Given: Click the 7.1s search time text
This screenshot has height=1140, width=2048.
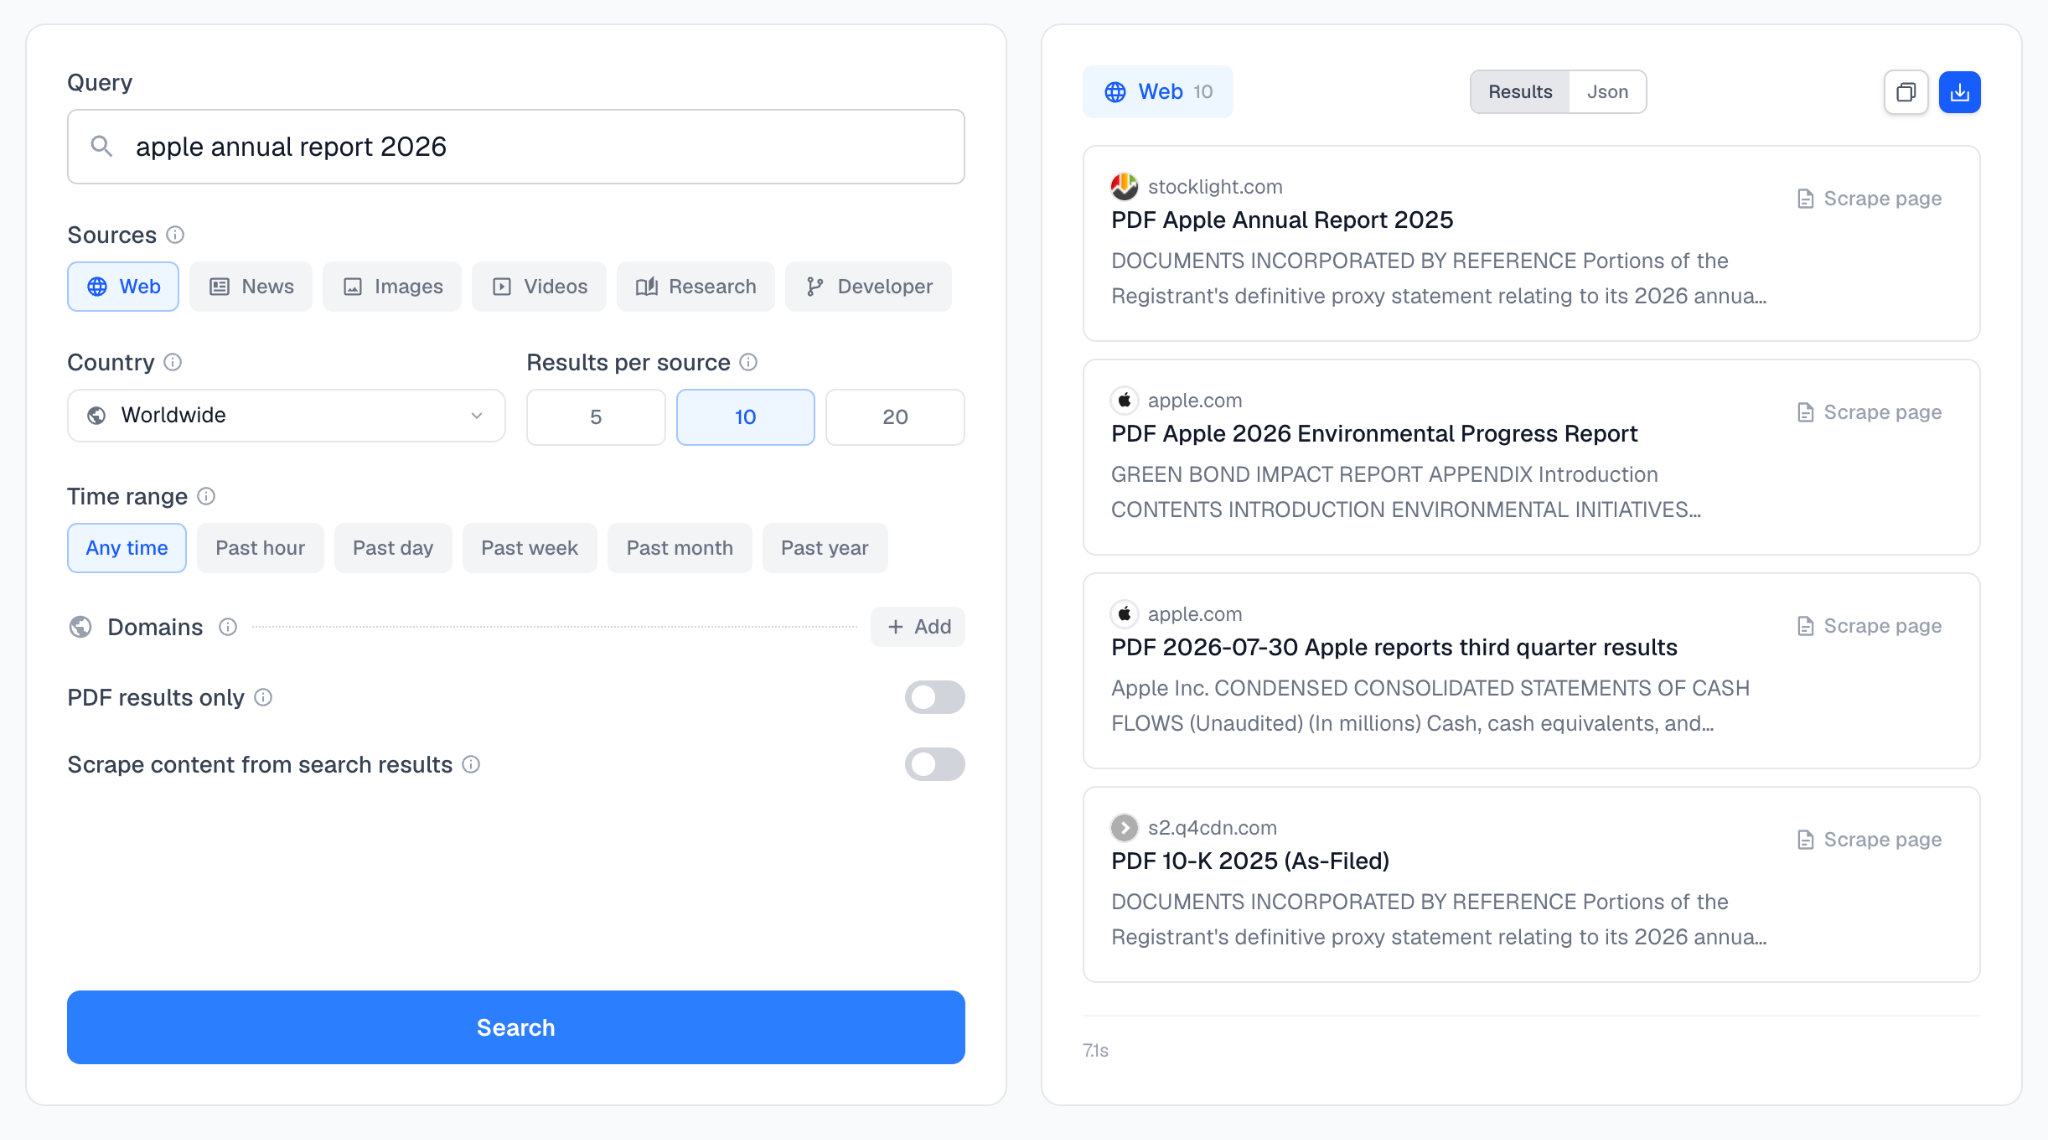Looking at the screenshot, I should [x=1096, y=1051].
